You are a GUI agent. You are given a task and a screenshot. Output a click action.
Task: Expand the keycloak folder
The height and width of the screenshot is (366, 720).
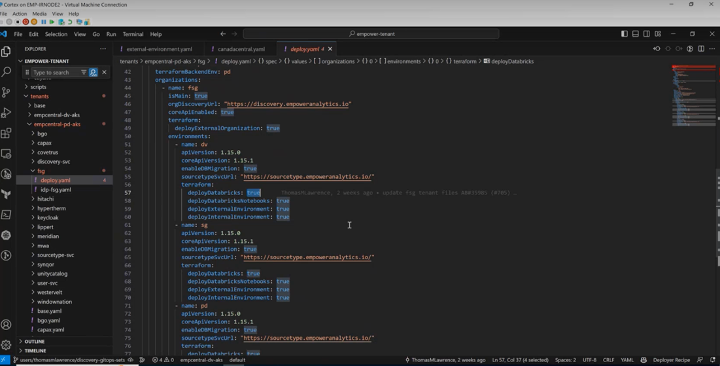[x=48, y=217]
